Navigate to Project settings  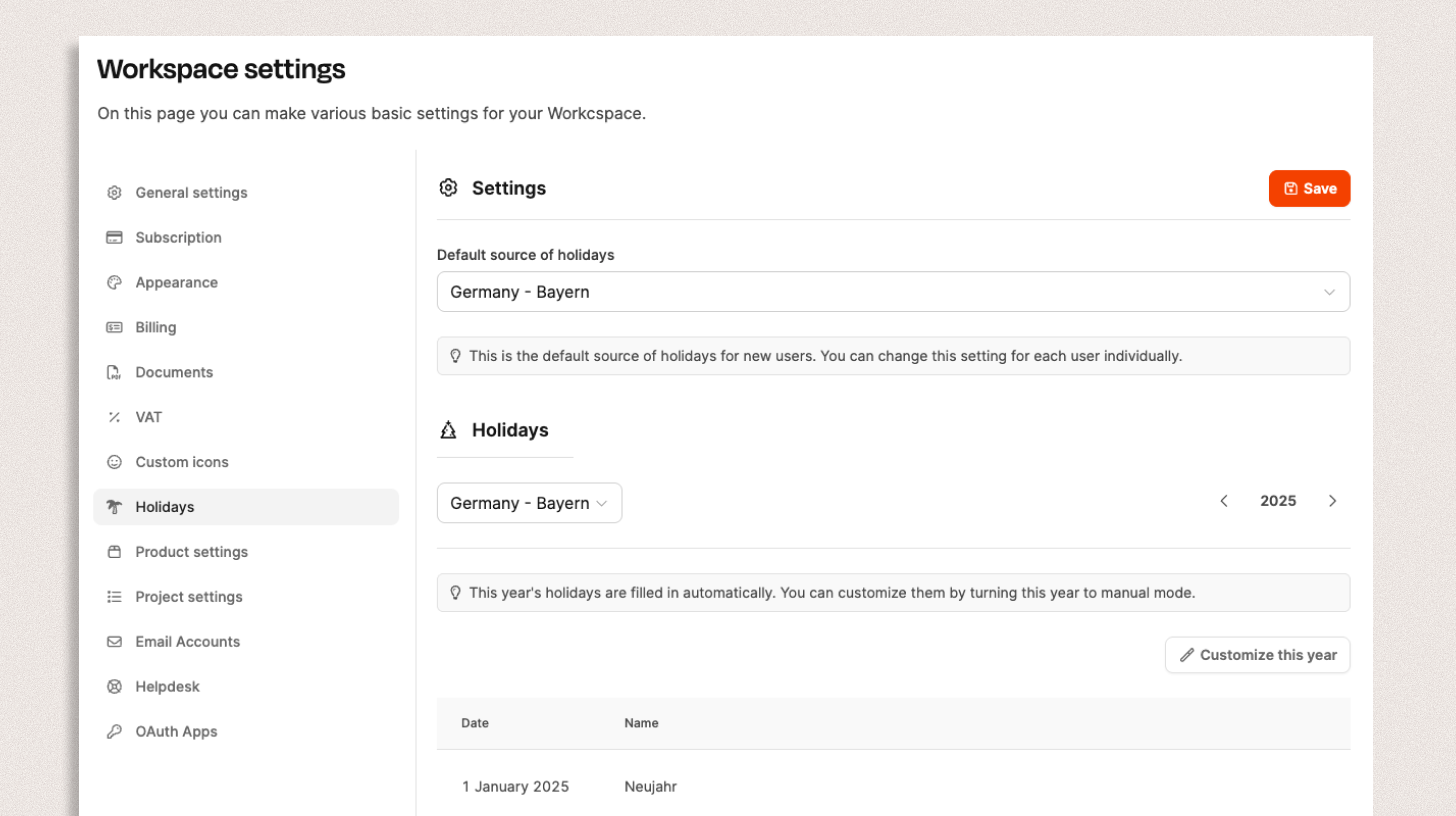(x=189, y=597)
